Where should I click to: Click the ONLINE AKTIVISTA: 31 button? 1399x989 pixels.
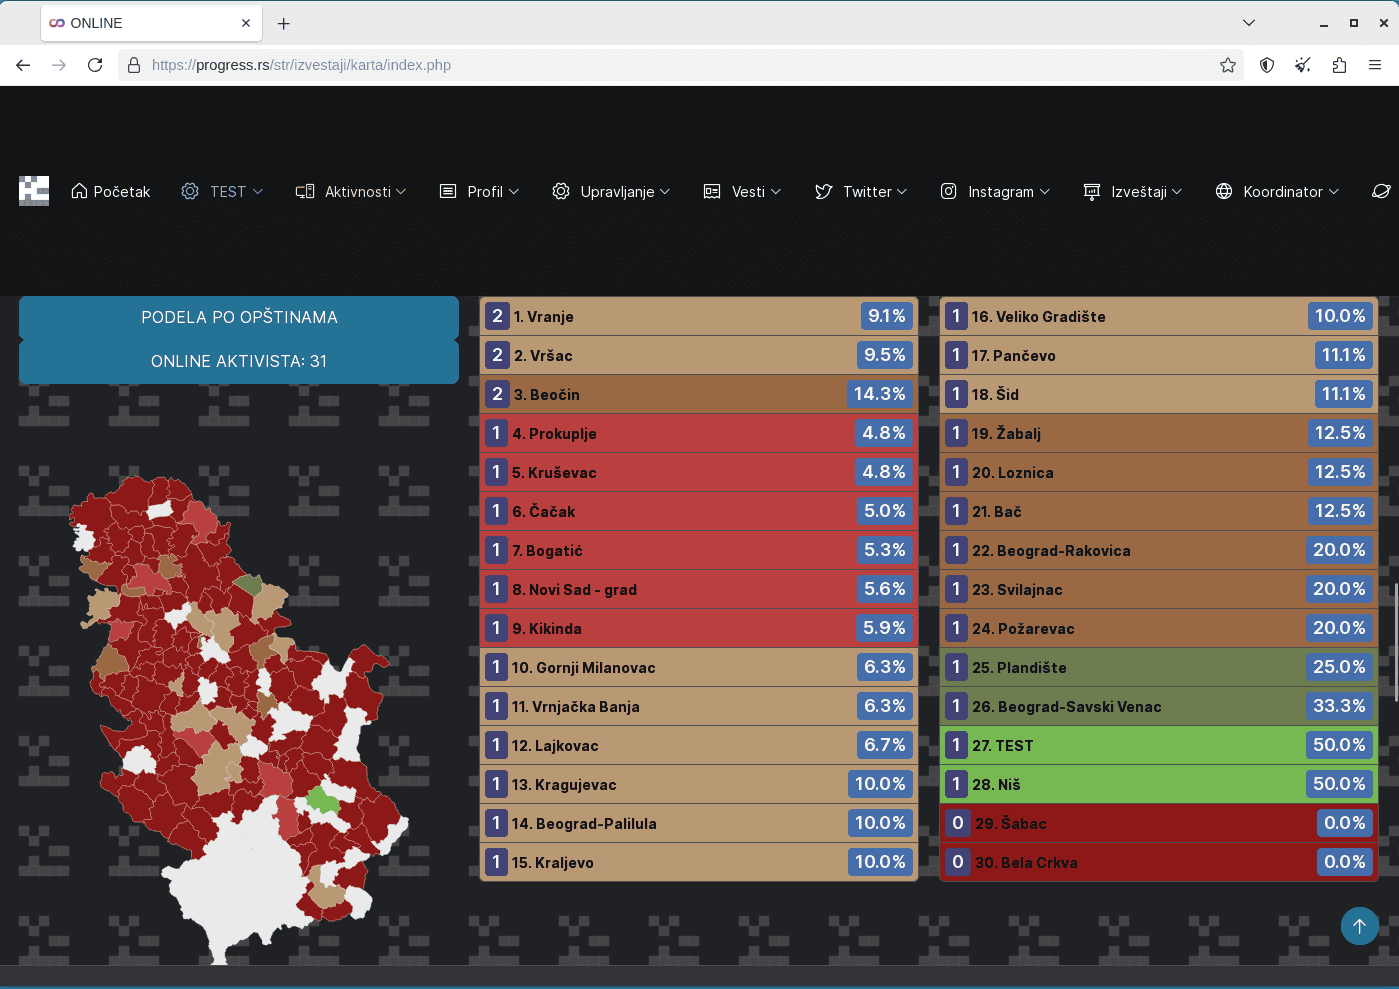tap(239, 361)
